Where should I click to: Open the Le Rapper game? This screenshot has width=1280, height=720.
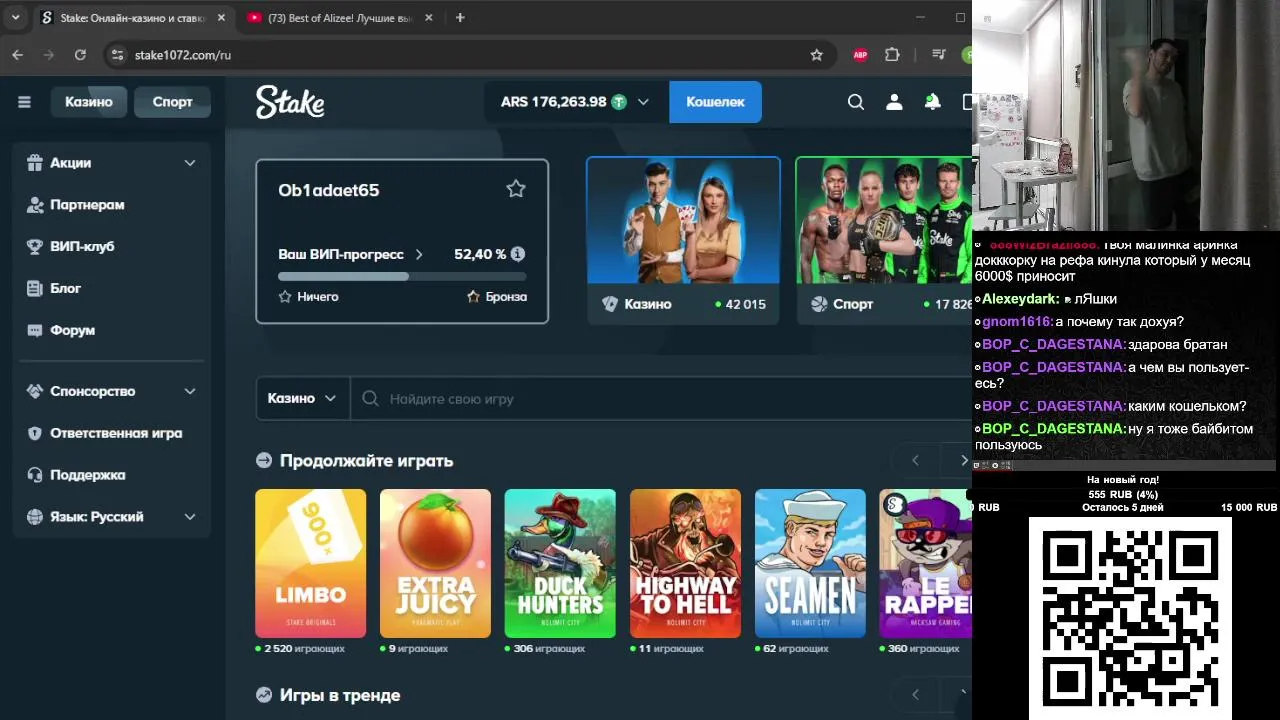pyautogui.click(x=925, y=563)
